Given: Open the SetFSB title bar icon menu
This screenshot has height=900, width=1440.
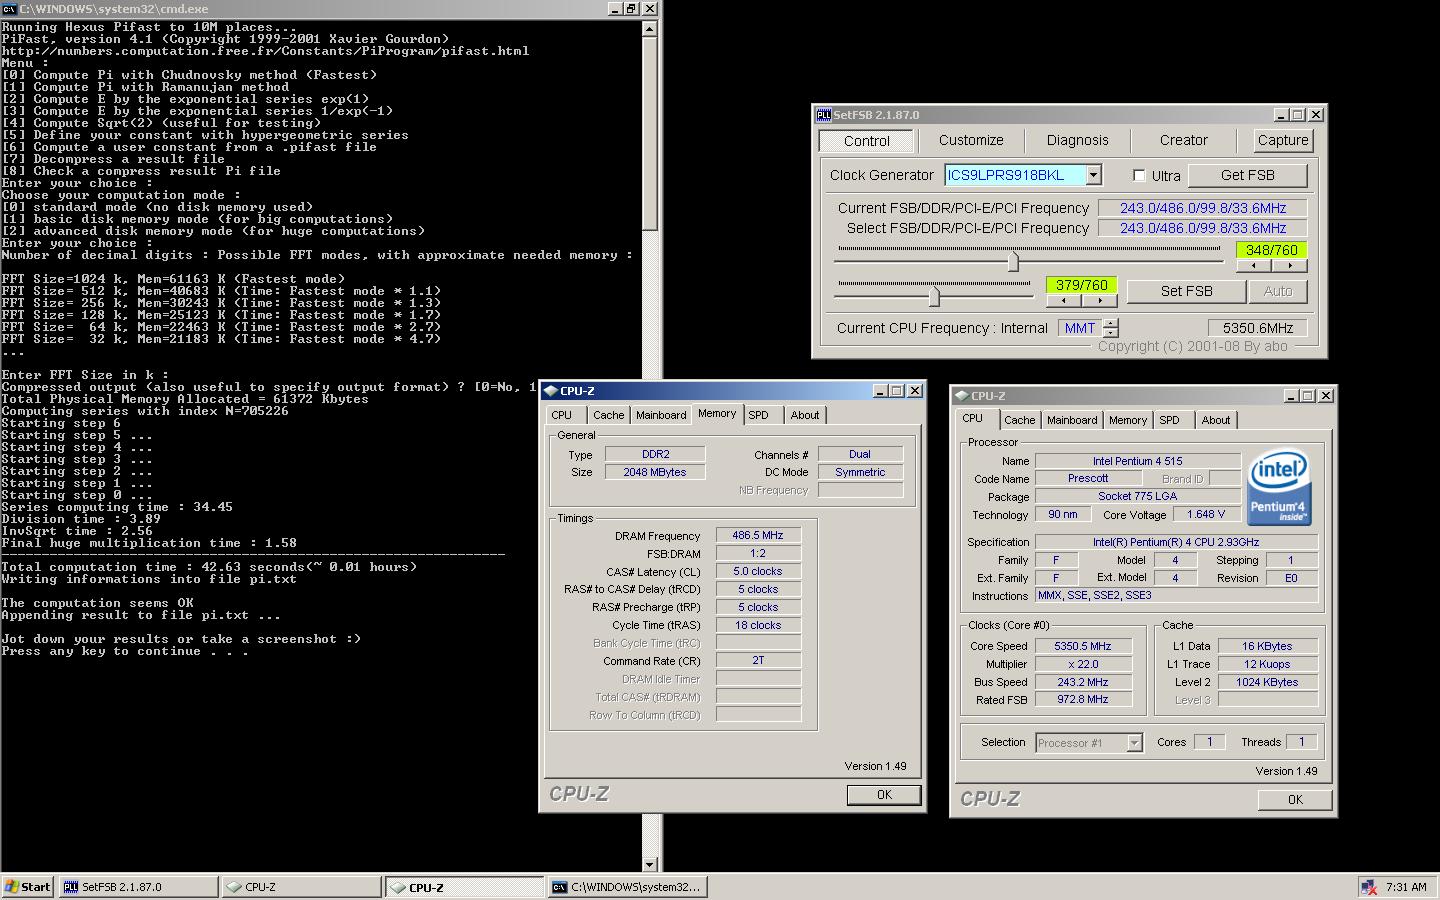Looking at the screenshot, I should pos(823,115).
